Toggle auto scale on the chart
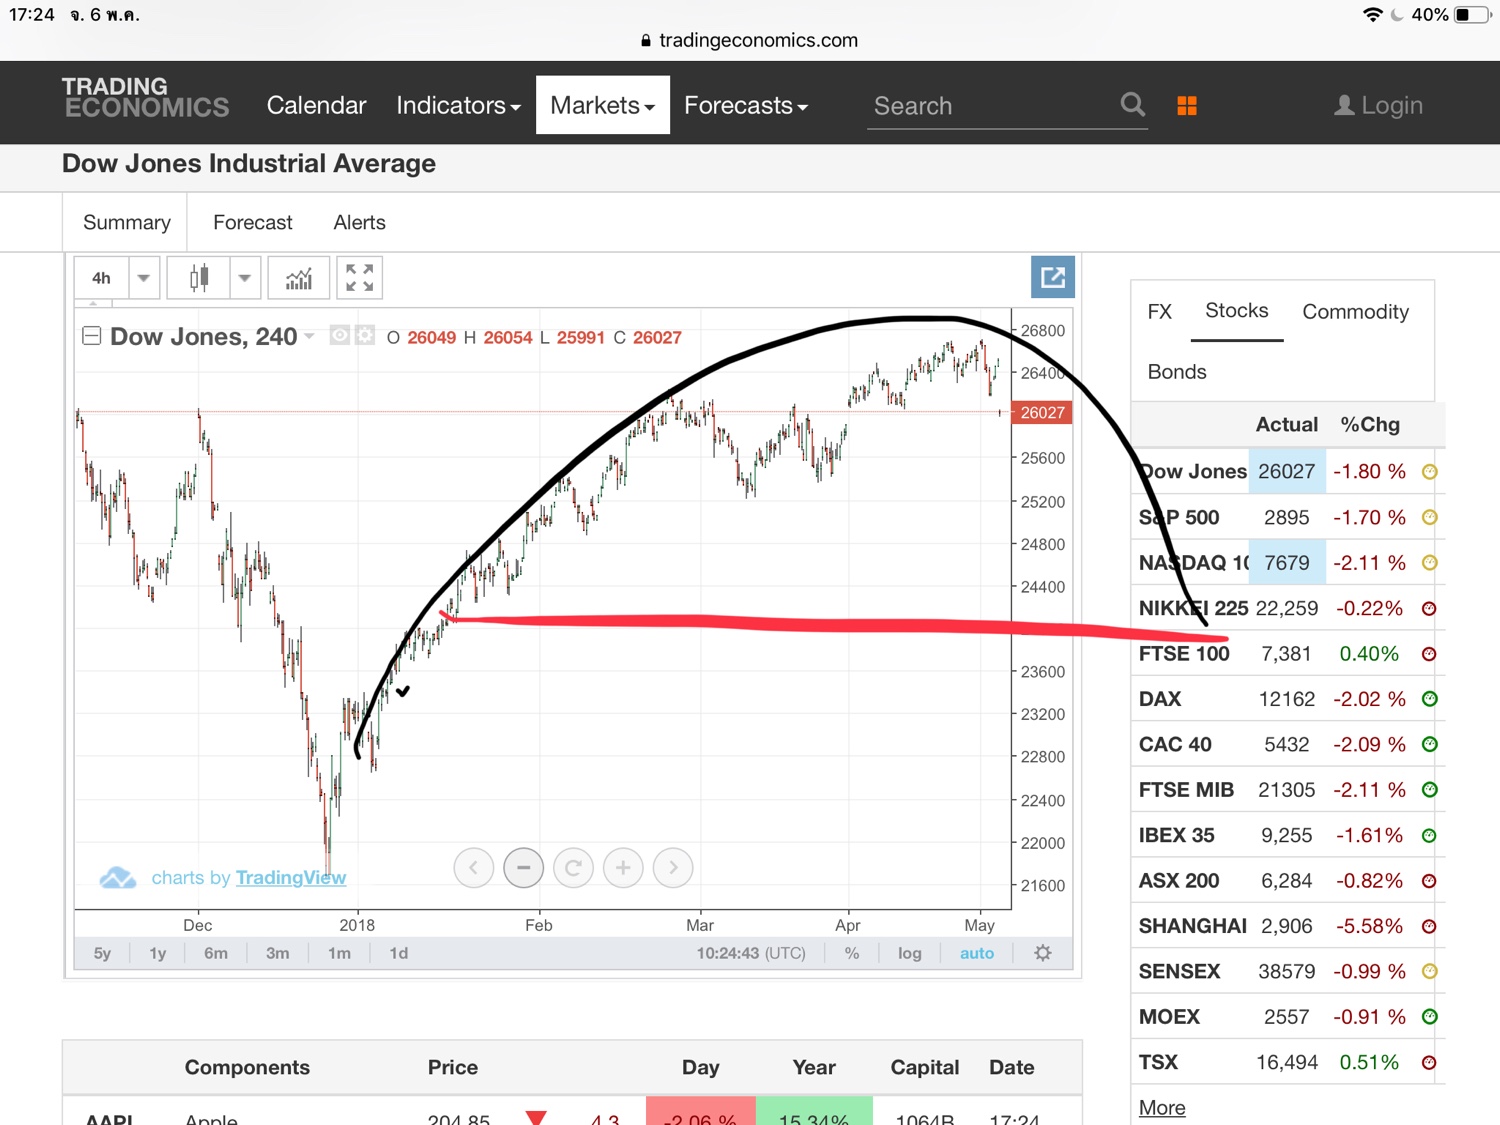 pos(977,953)
